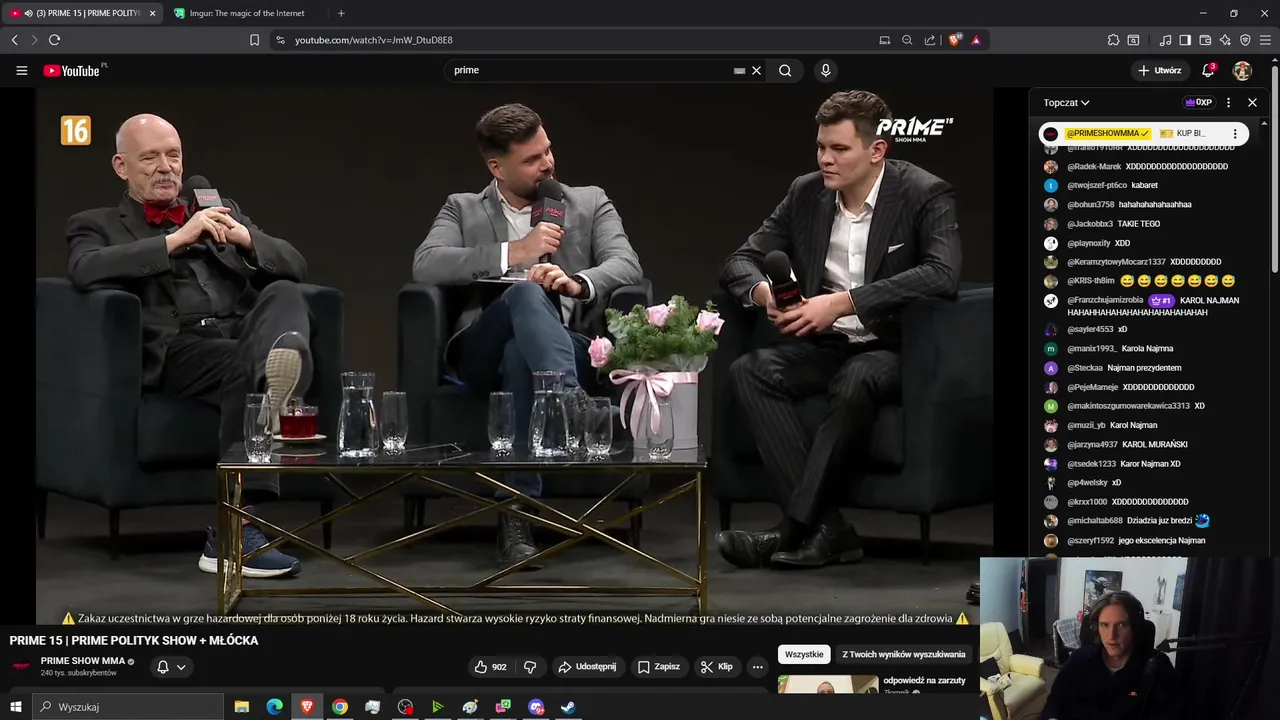Open Brave Shields lion icon
This screenshot has width=1280, height=720.
coord(954,40)
